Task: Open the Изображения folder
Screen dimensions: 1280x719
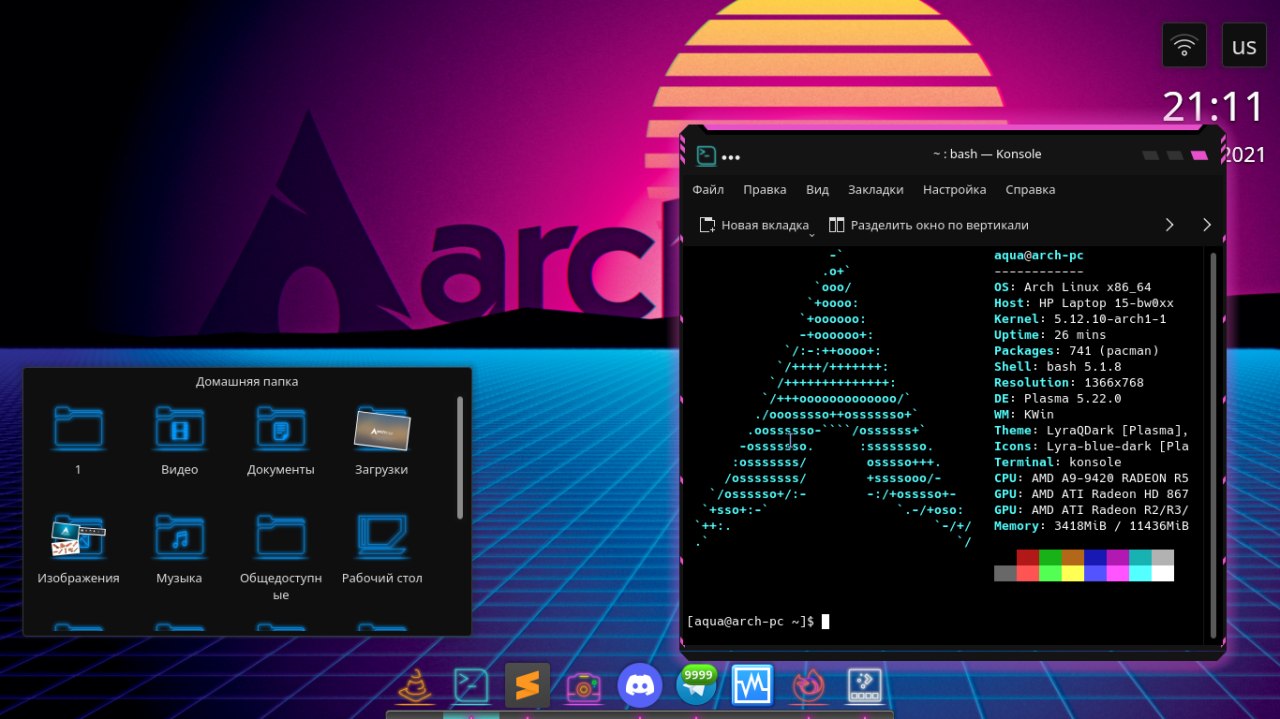Action: pyautogui.click(x=78, y=548)
